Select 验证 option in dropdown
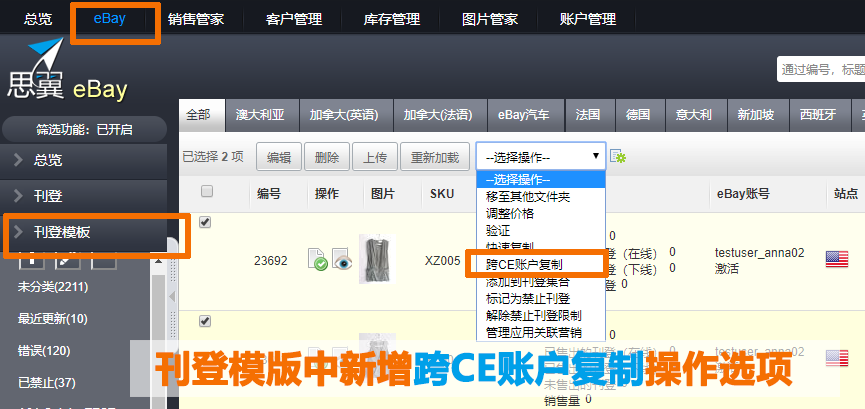Screen dimensions: 865x409 (498, 230)
